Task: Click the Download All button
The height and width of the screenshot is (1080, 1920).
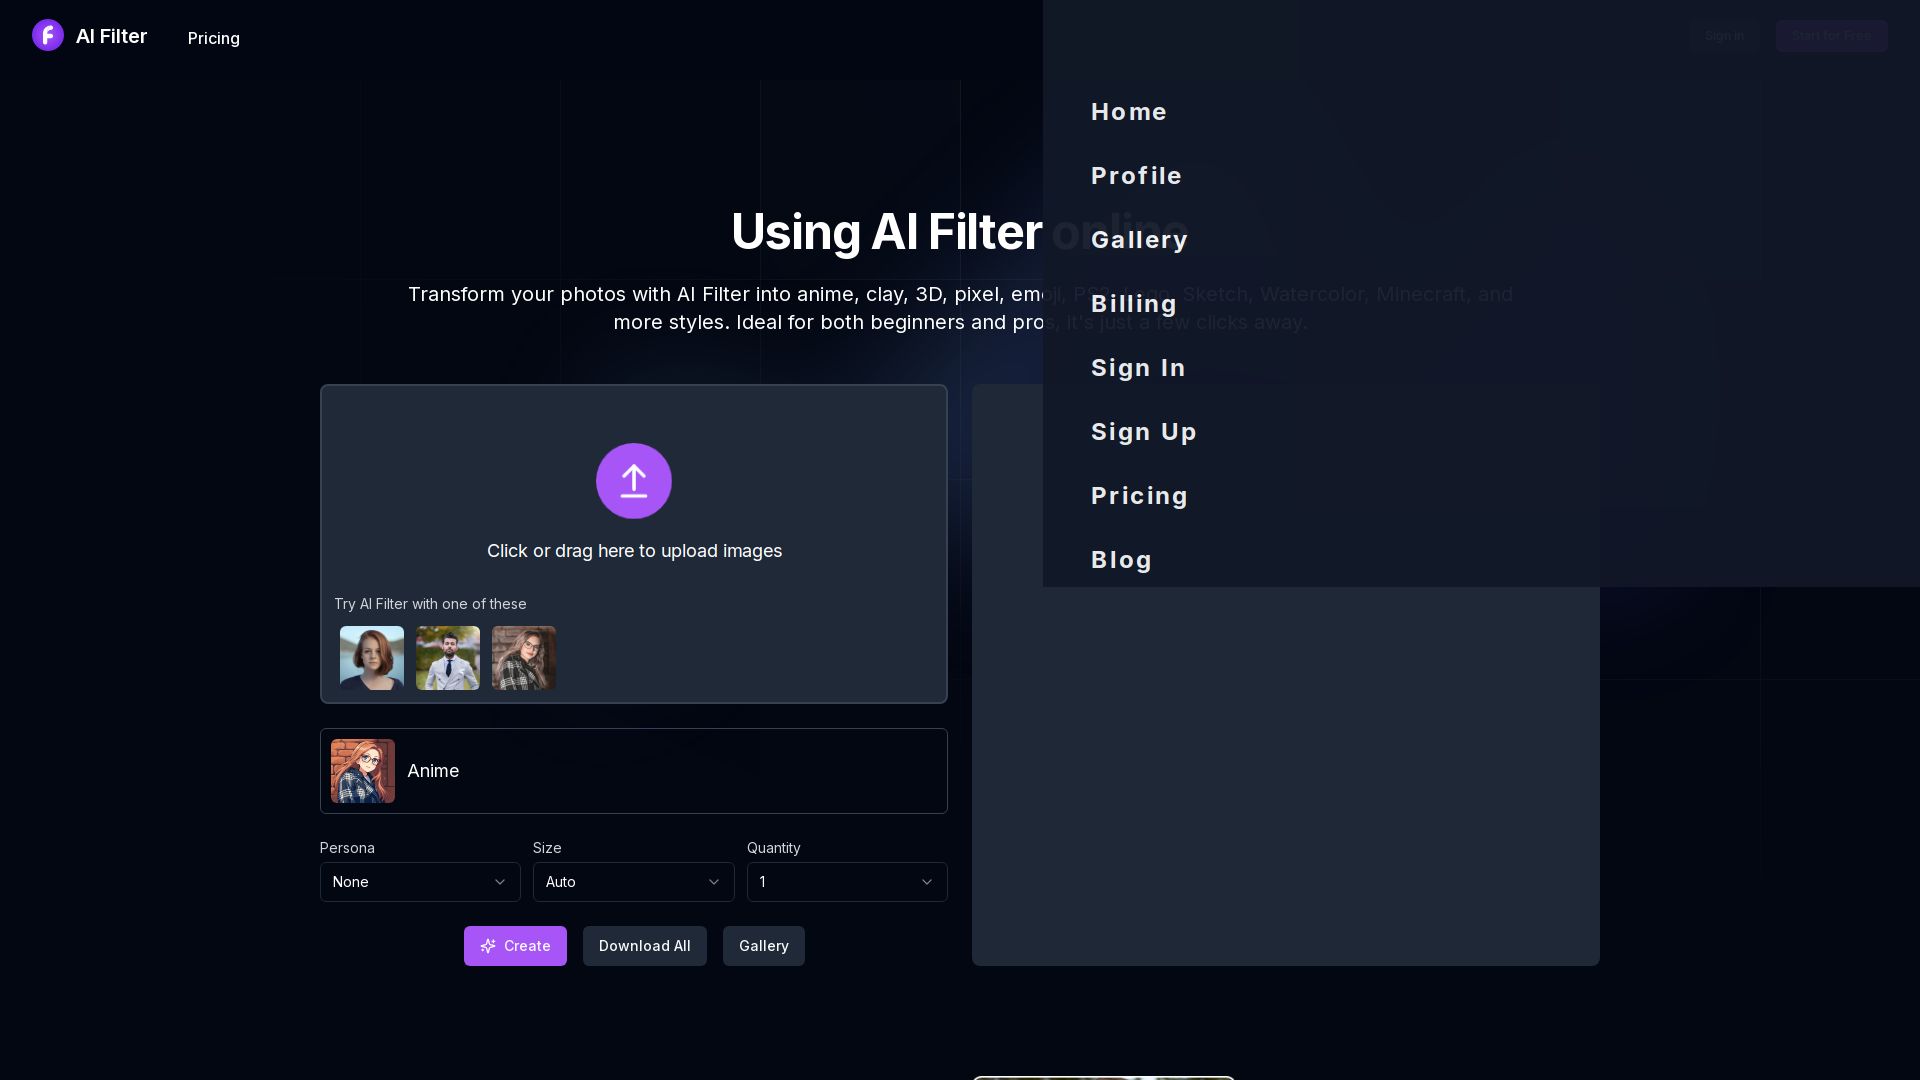Action: click(x=644, y=946)
